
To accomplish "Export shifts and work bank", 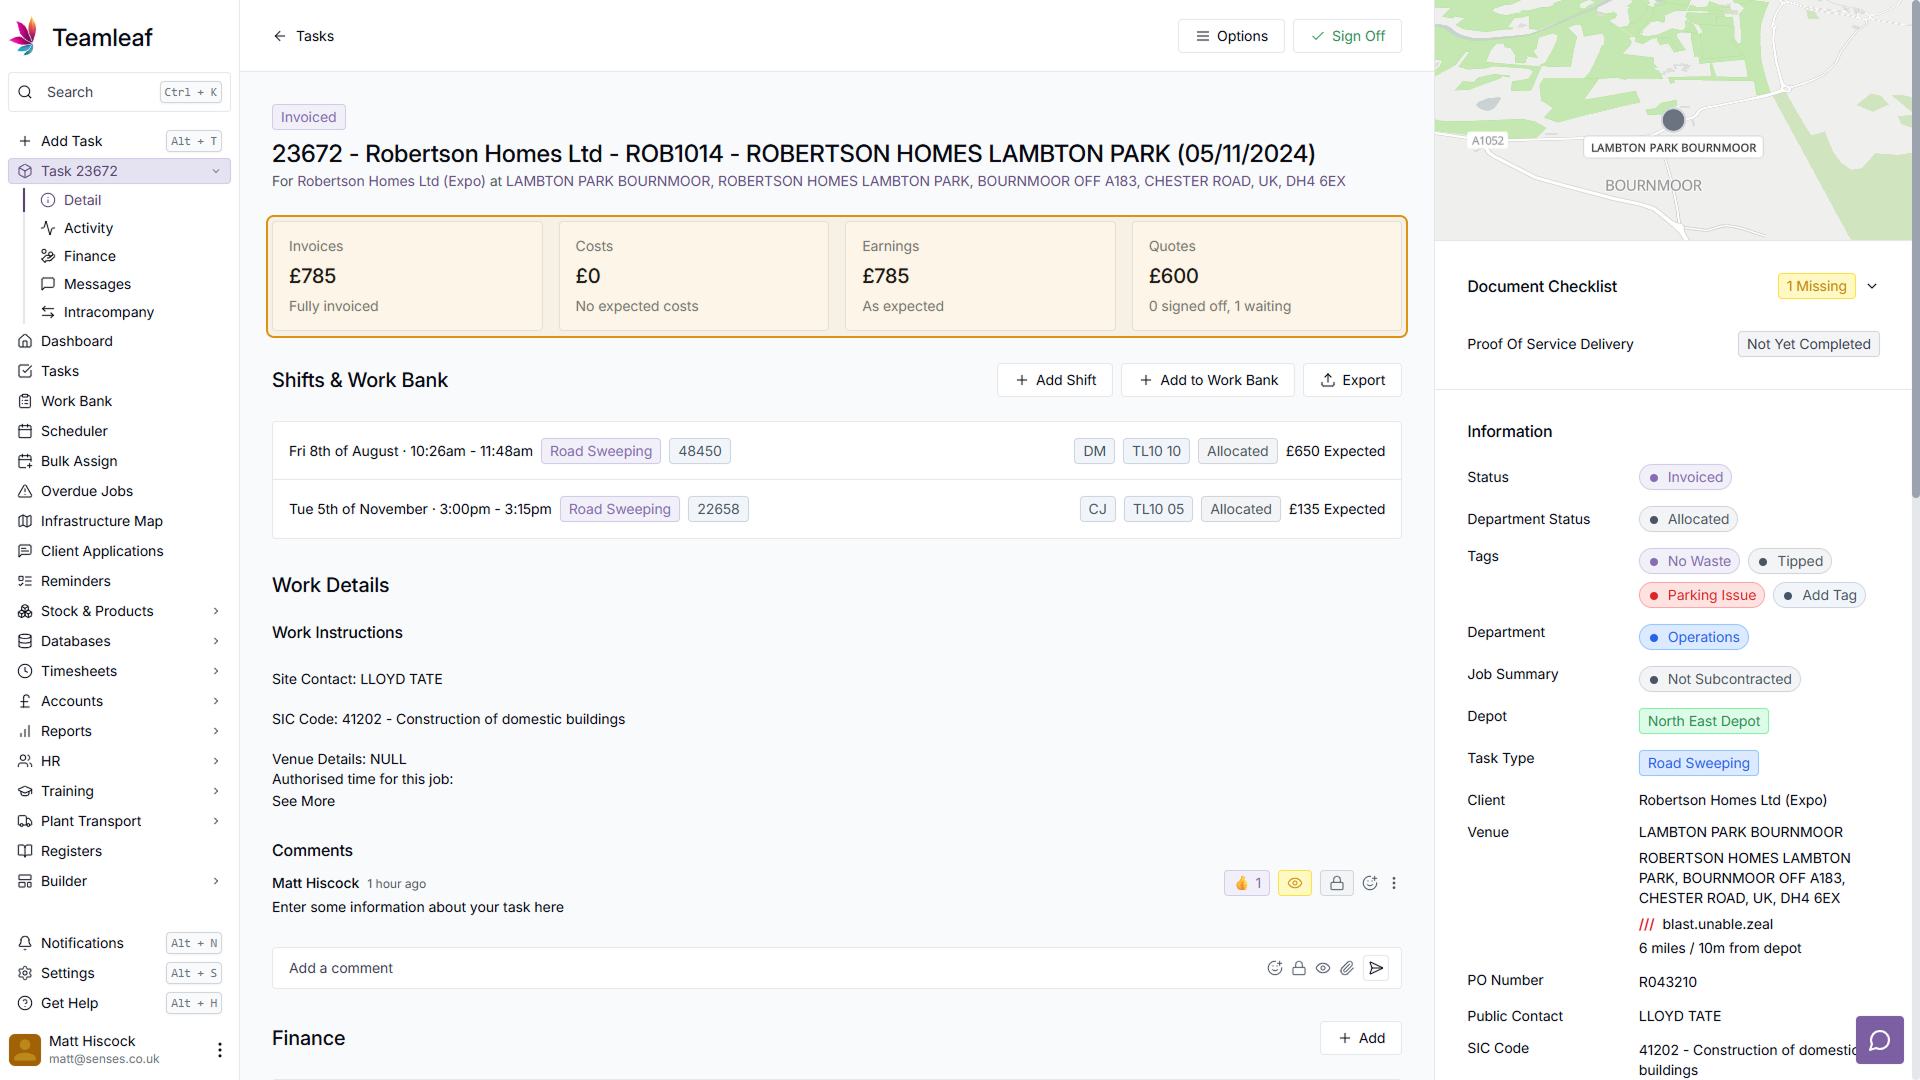I will click(x=1352, y=380).
